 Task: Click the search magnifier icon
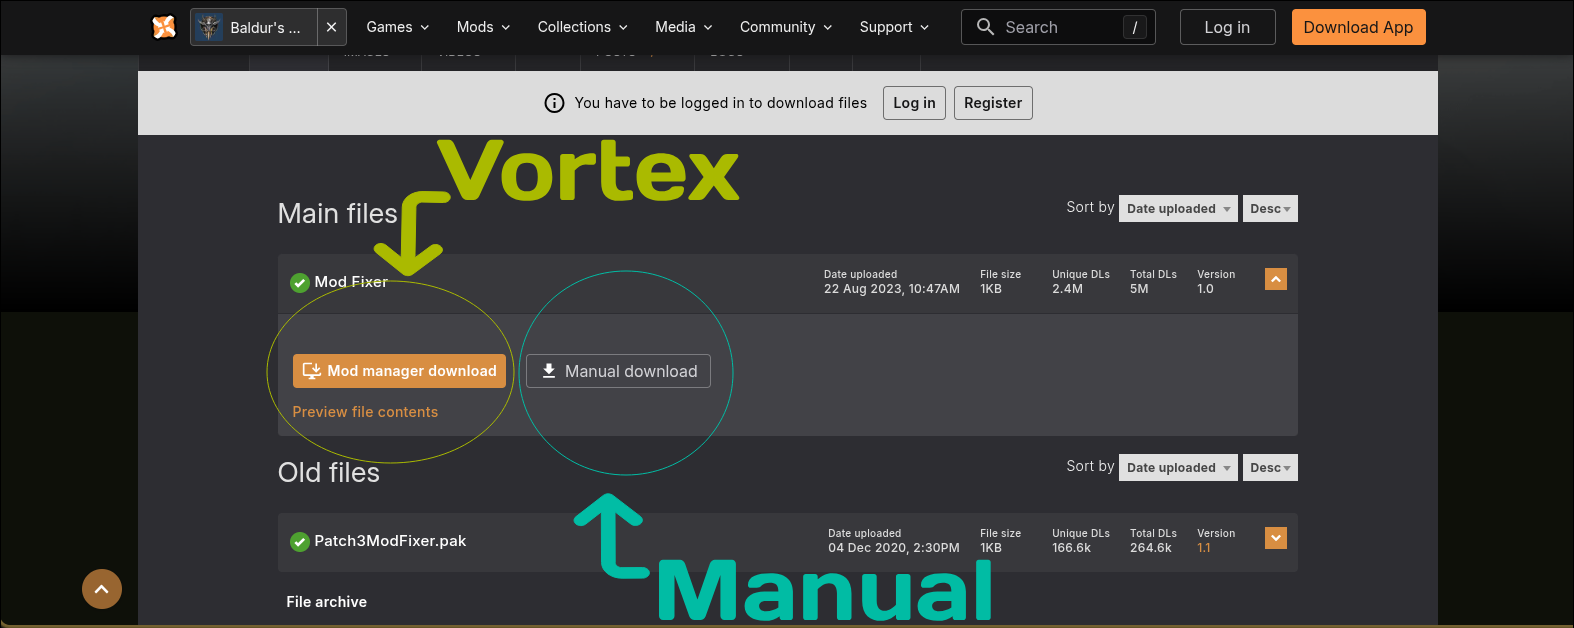(x=985, y=27)
